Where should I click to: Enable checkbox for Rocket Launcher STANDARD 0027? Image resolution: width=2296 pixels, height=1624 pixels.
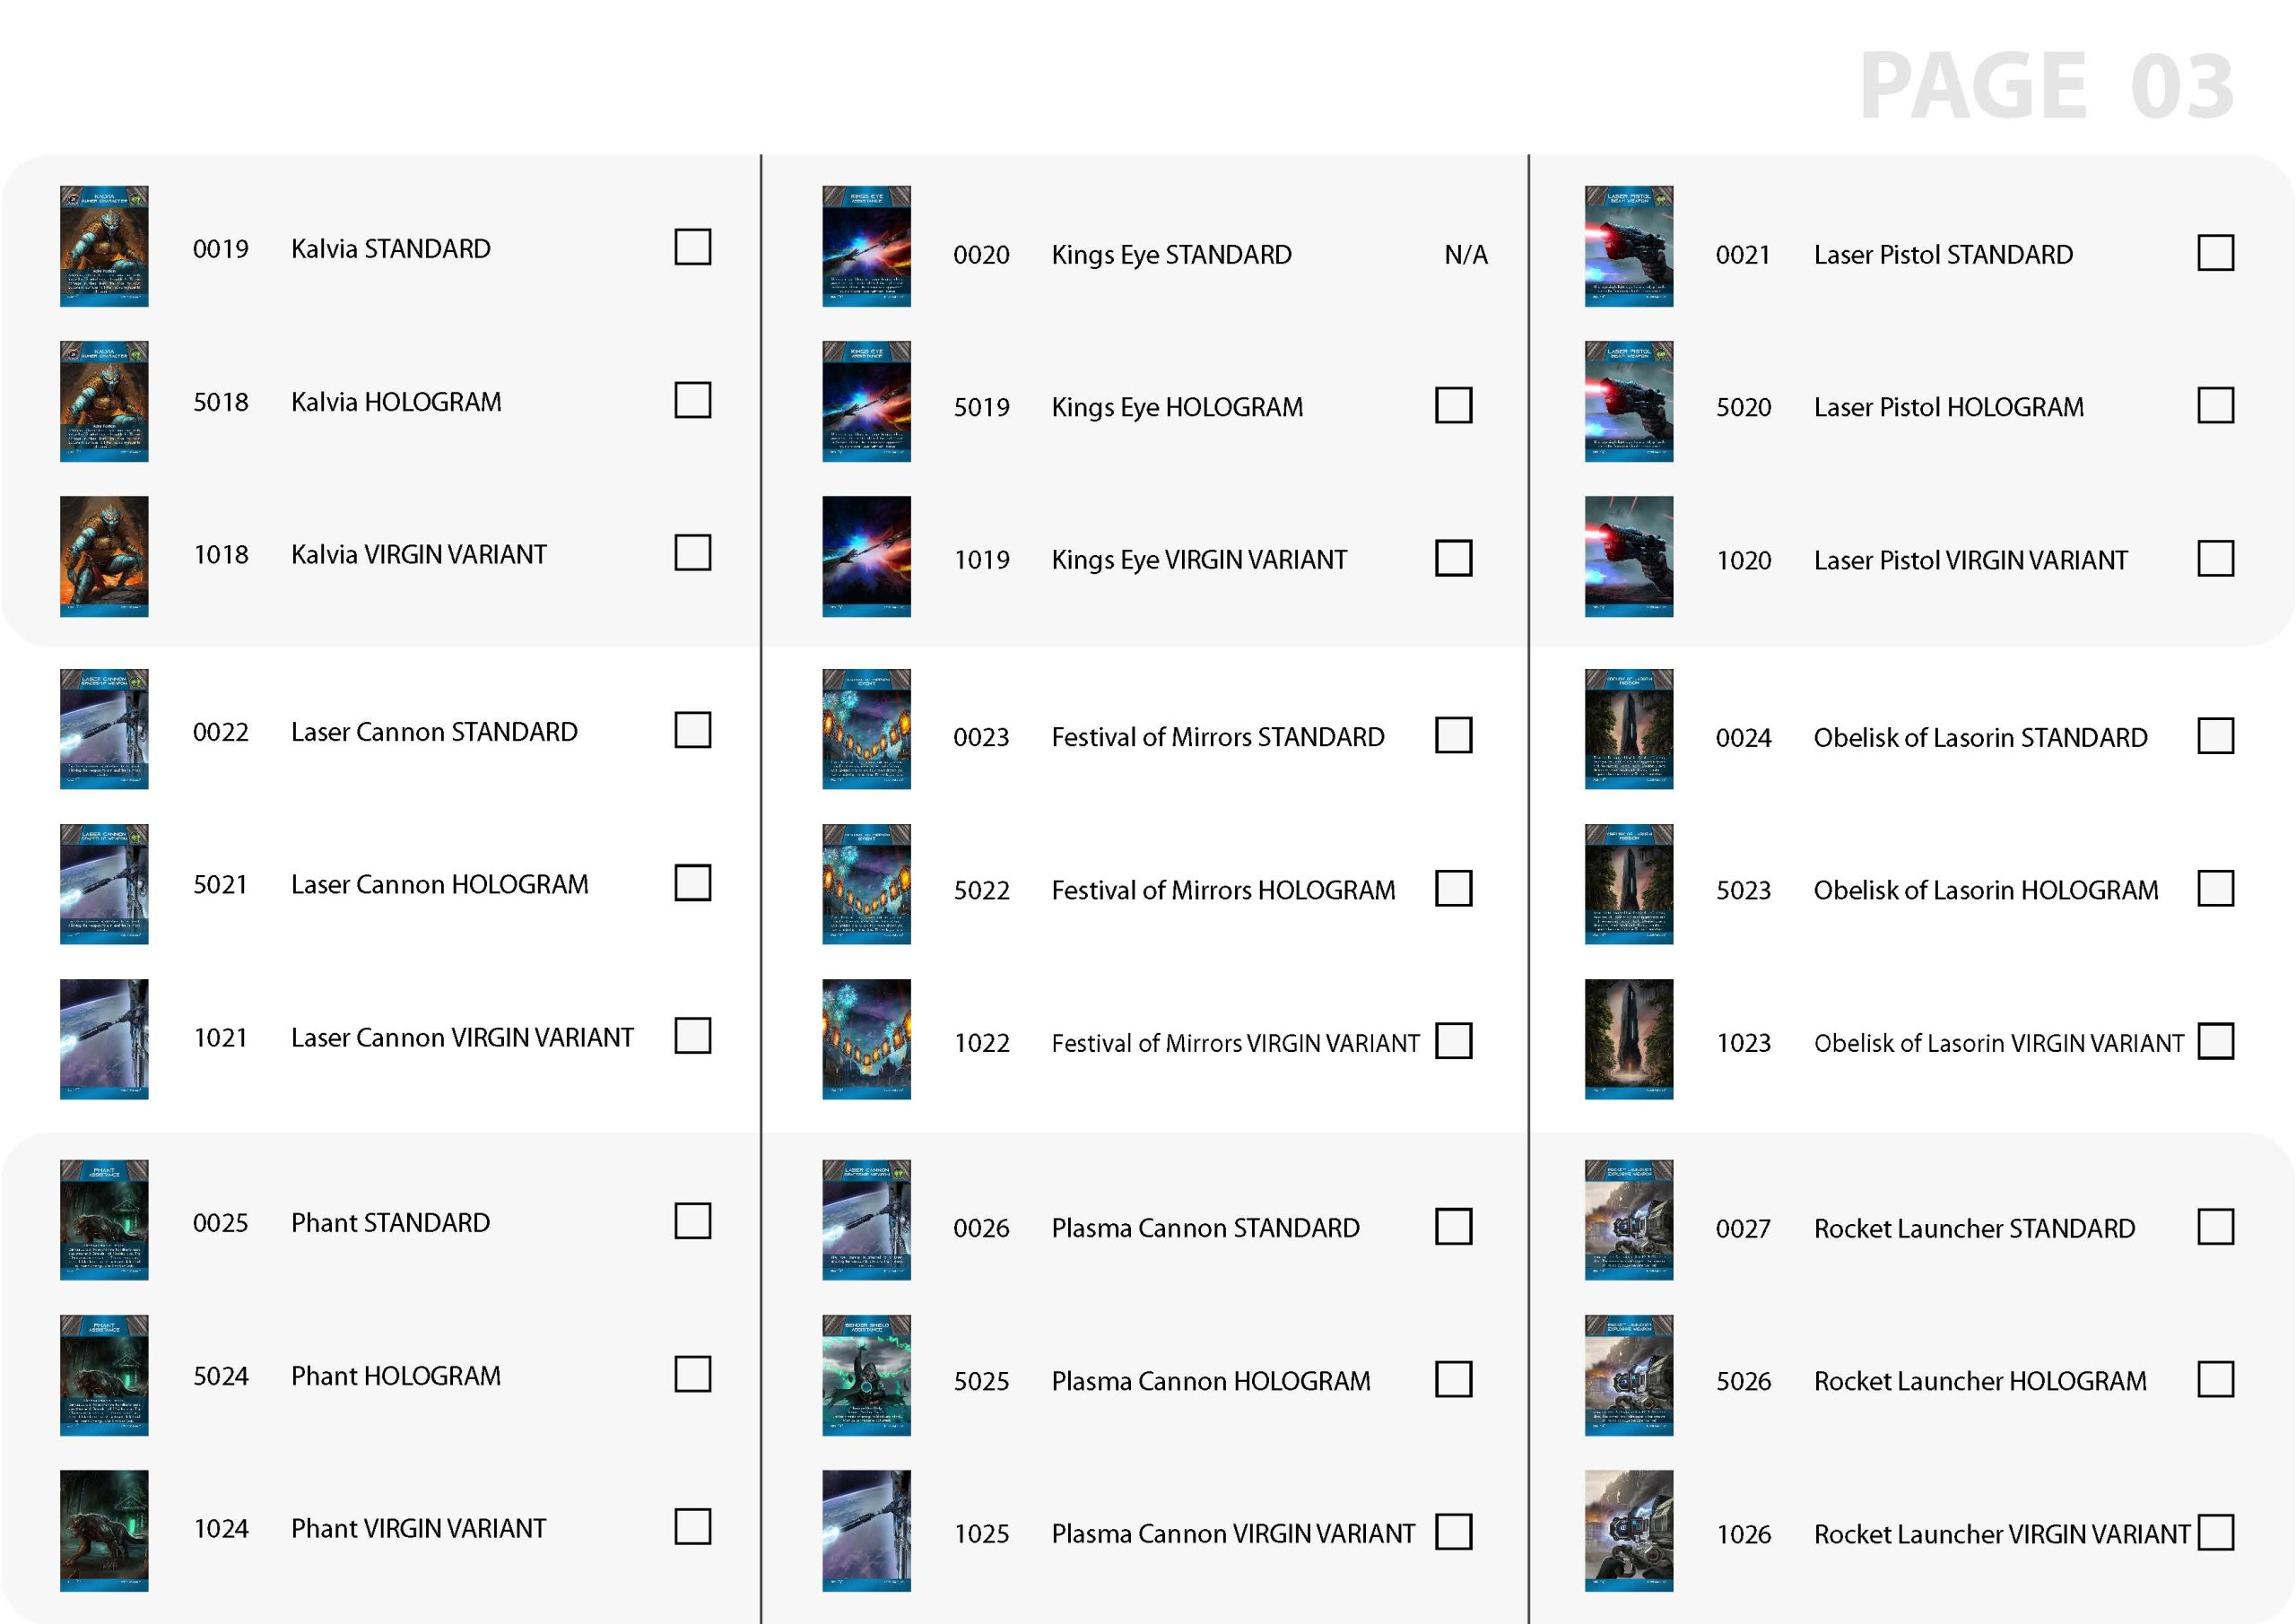[x=2217, y=1221]
